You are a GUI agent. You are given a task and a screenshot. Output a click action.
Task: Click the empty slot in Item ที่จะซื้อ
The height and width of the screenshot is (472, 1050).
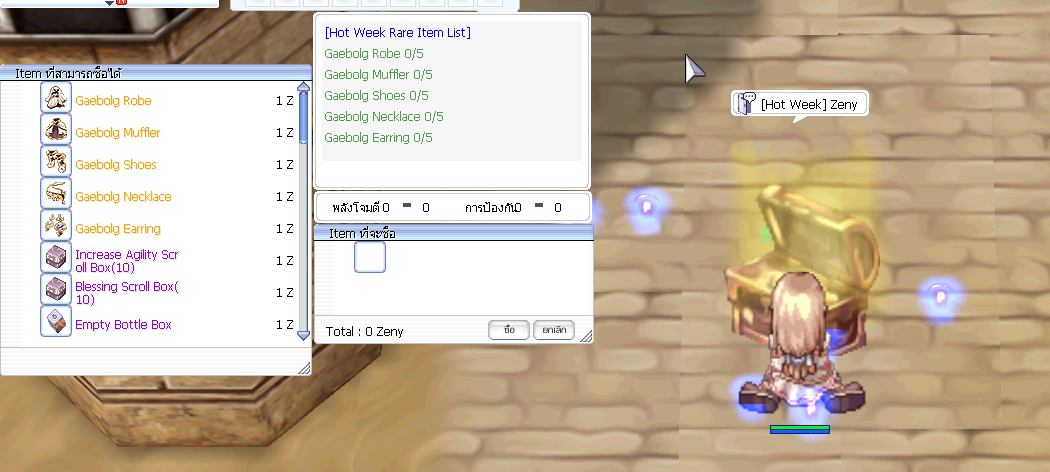click(370, 257)
